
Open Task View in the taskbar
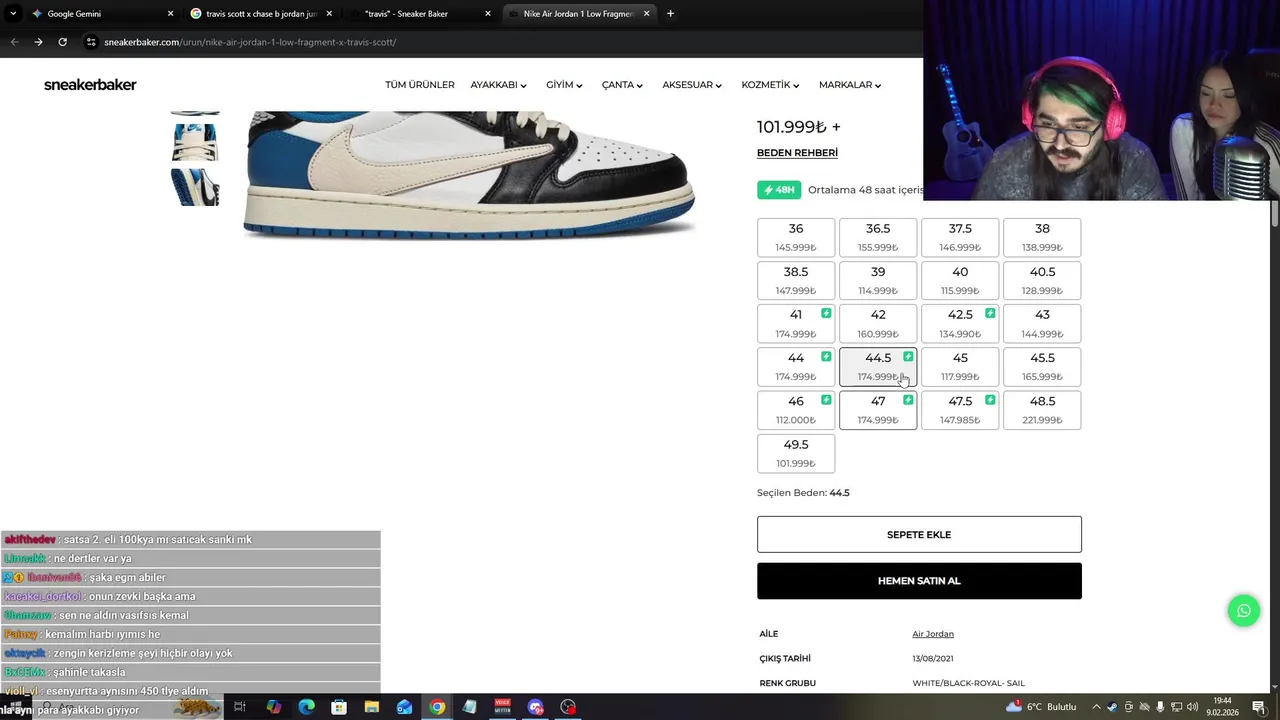[x=240, y=707]
